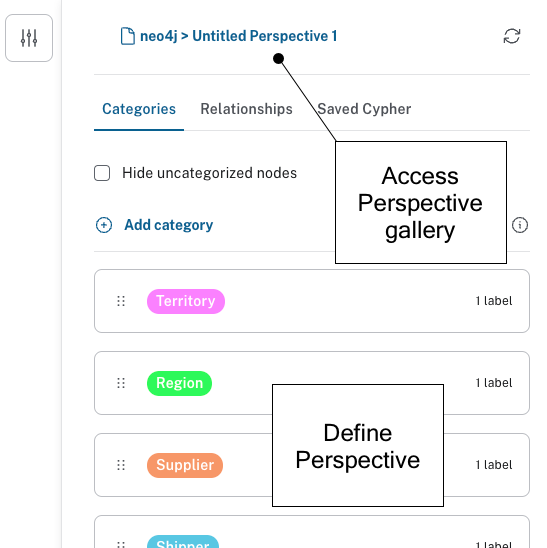Click the drag handle of Territory category
547x548 pixels.
(x=121, y=301)
